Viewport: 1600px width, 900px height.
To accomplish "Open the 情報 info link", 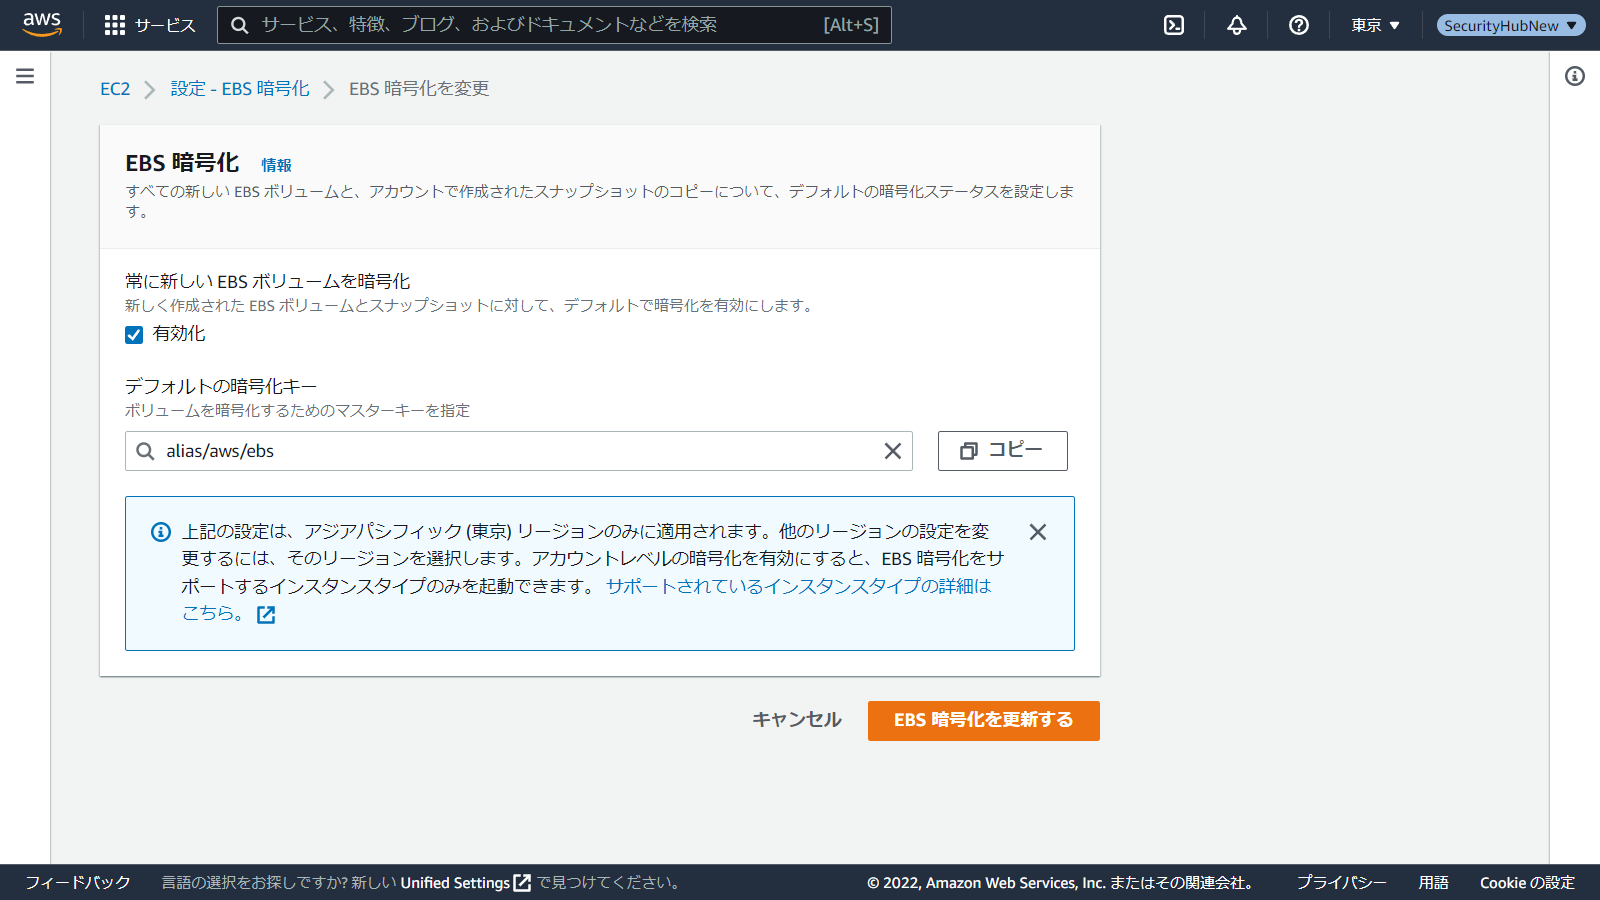I will 276,165.
